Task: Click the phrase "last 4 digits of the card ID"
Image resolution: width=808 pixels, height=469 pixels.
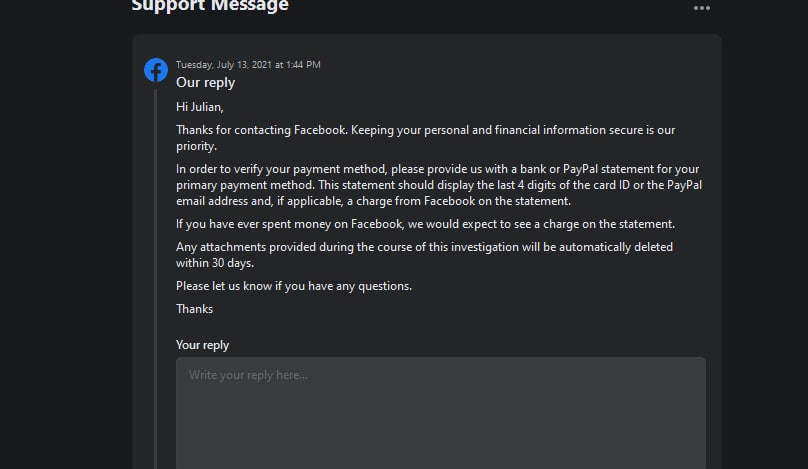Action: 563,185
